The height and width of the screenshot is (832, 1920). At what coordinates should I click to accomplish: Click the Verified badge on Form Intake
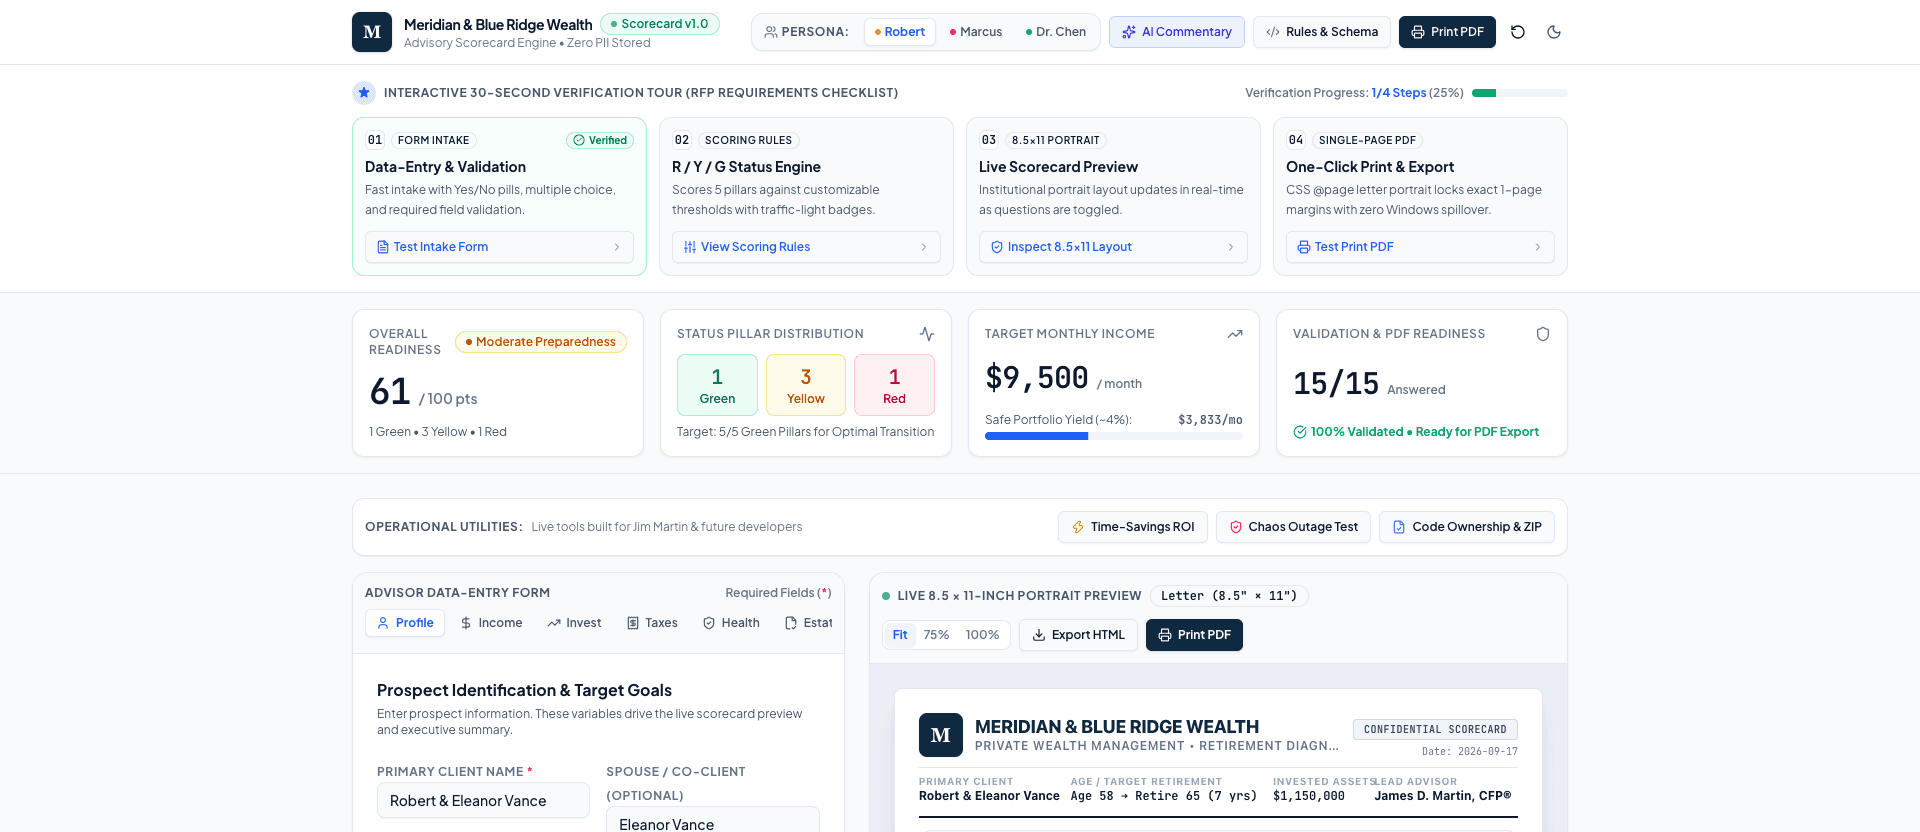[x=600, y=140]
